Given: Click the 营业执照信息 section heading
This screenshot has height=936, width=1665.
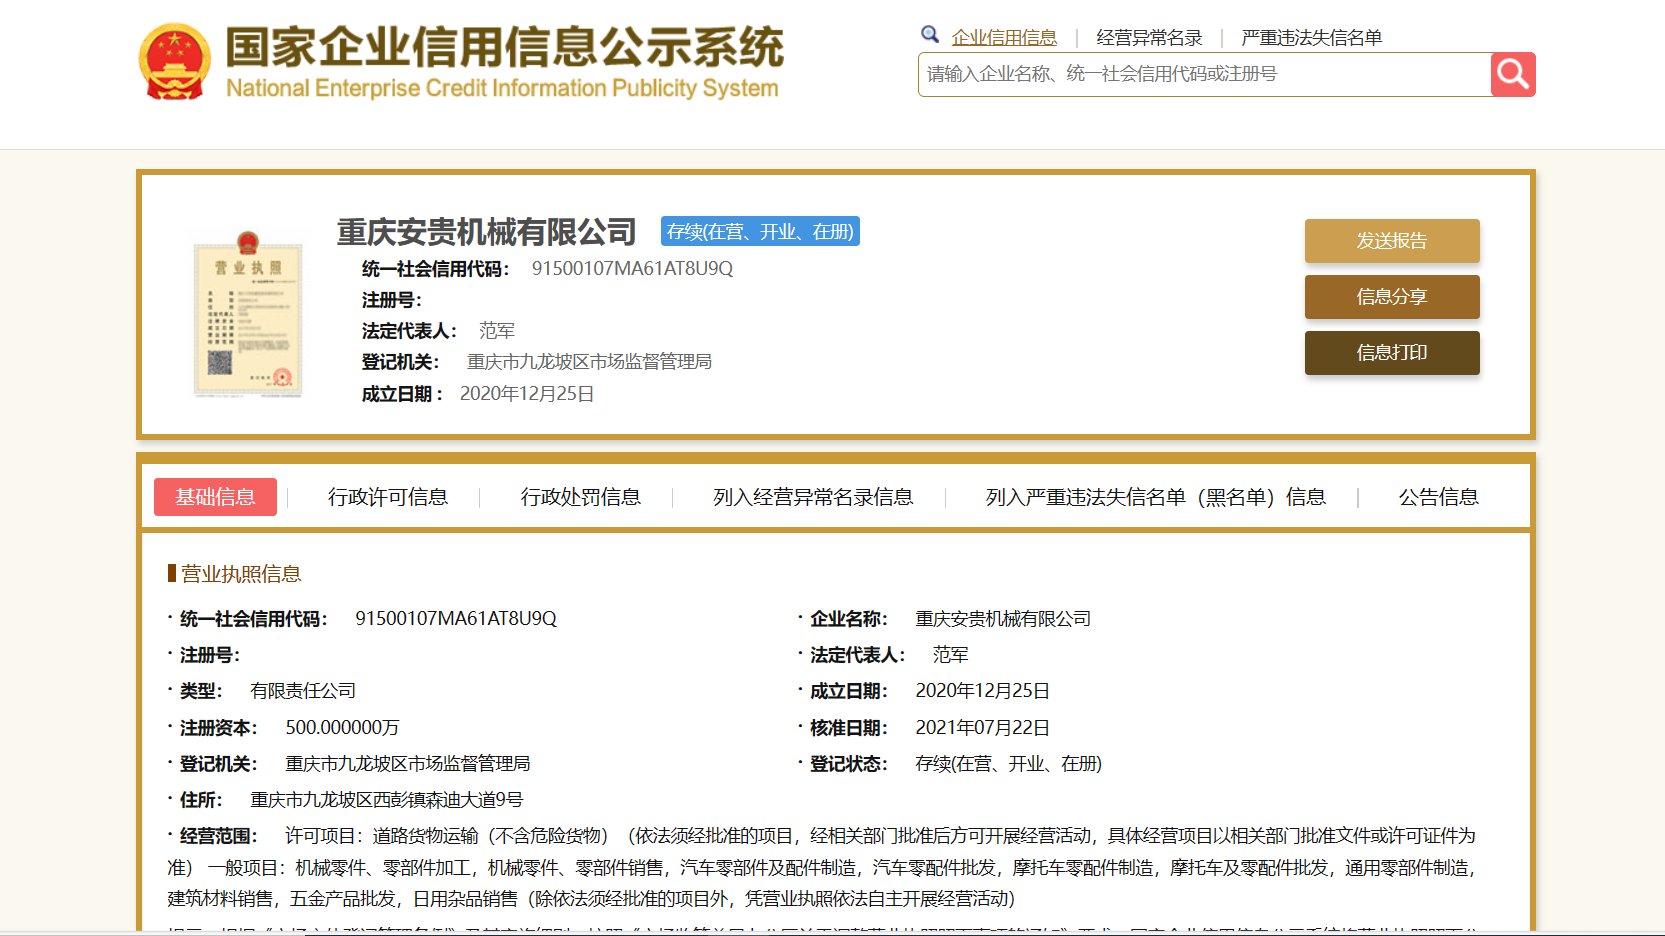Looking at the screenshot, I should 241,574.
